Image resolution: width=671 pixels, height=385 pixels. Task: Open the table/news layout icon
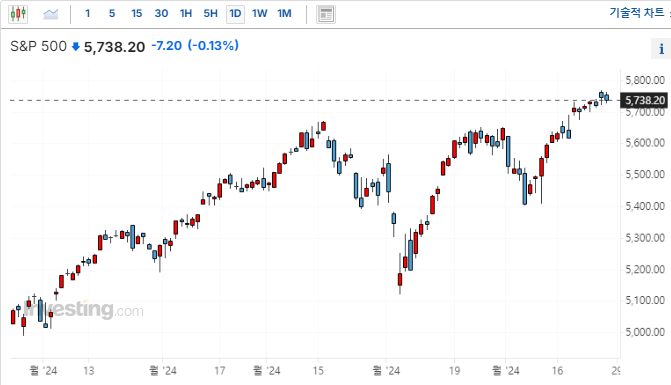[x=326, y=14]
